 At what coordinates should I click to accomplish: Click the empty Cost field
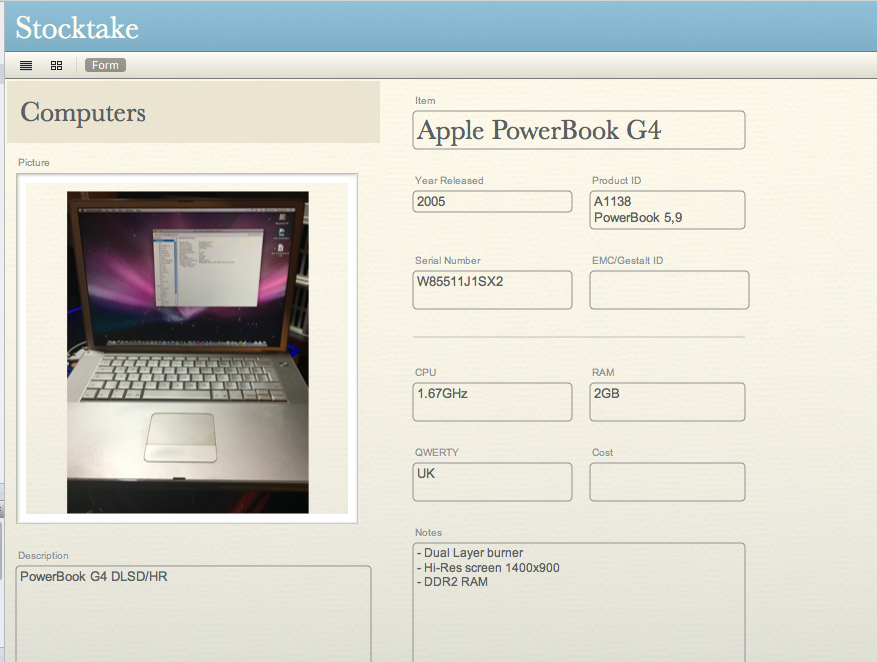point(667,481)
